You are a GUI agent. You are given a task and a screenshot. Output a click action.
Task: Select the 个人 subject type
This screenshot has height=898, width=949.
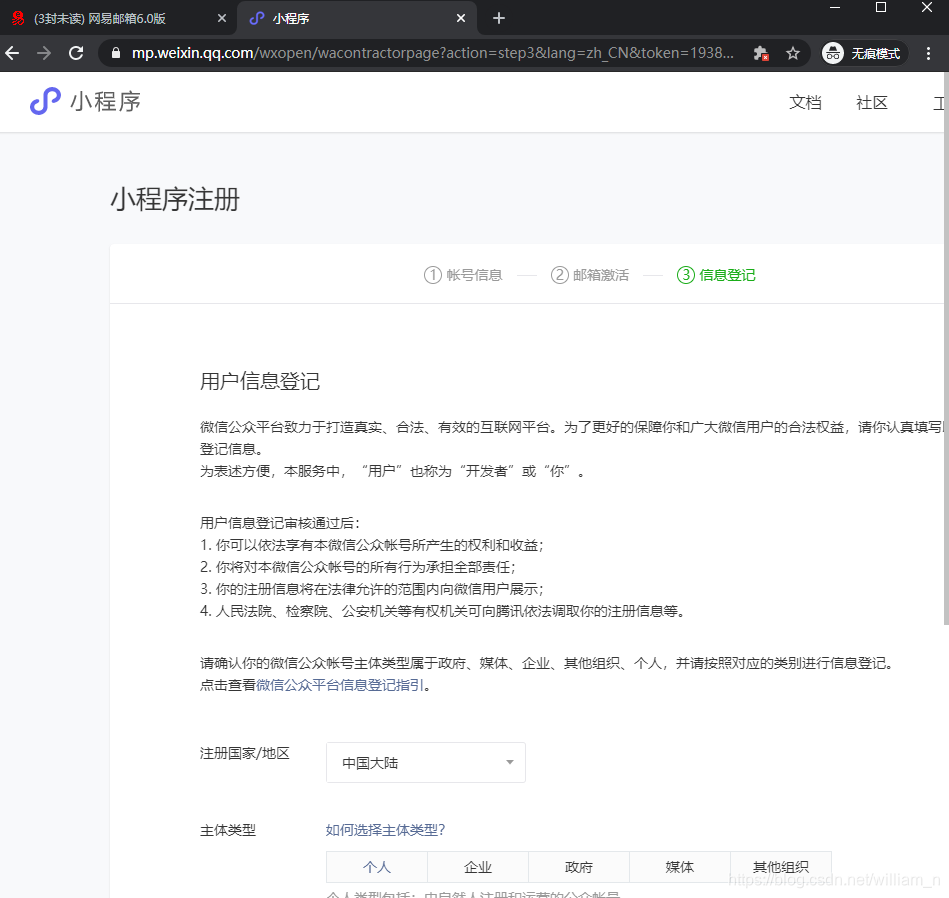(376, 867)
